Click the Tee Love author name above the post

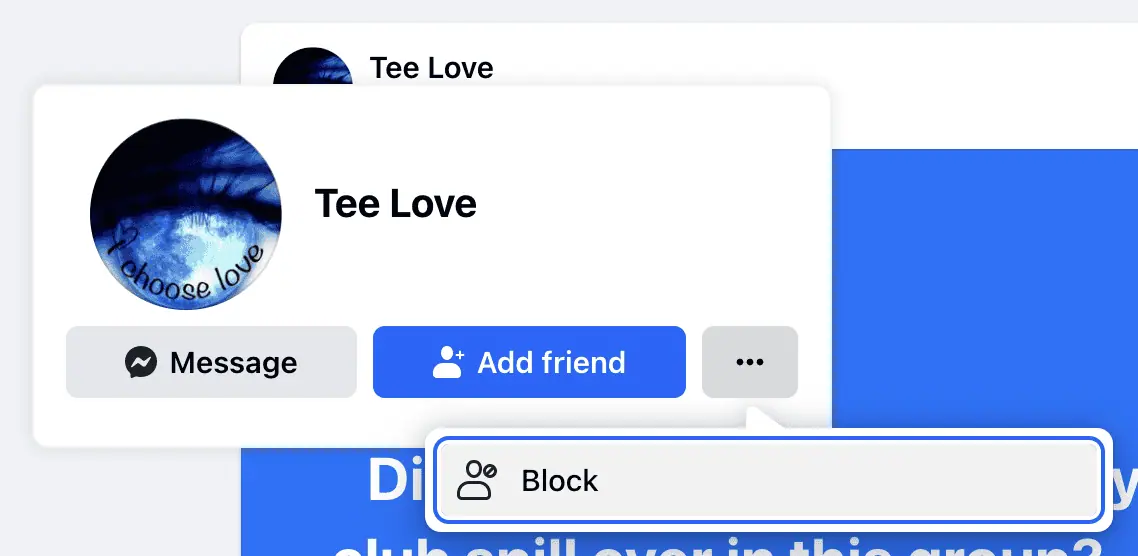point(432,68)
